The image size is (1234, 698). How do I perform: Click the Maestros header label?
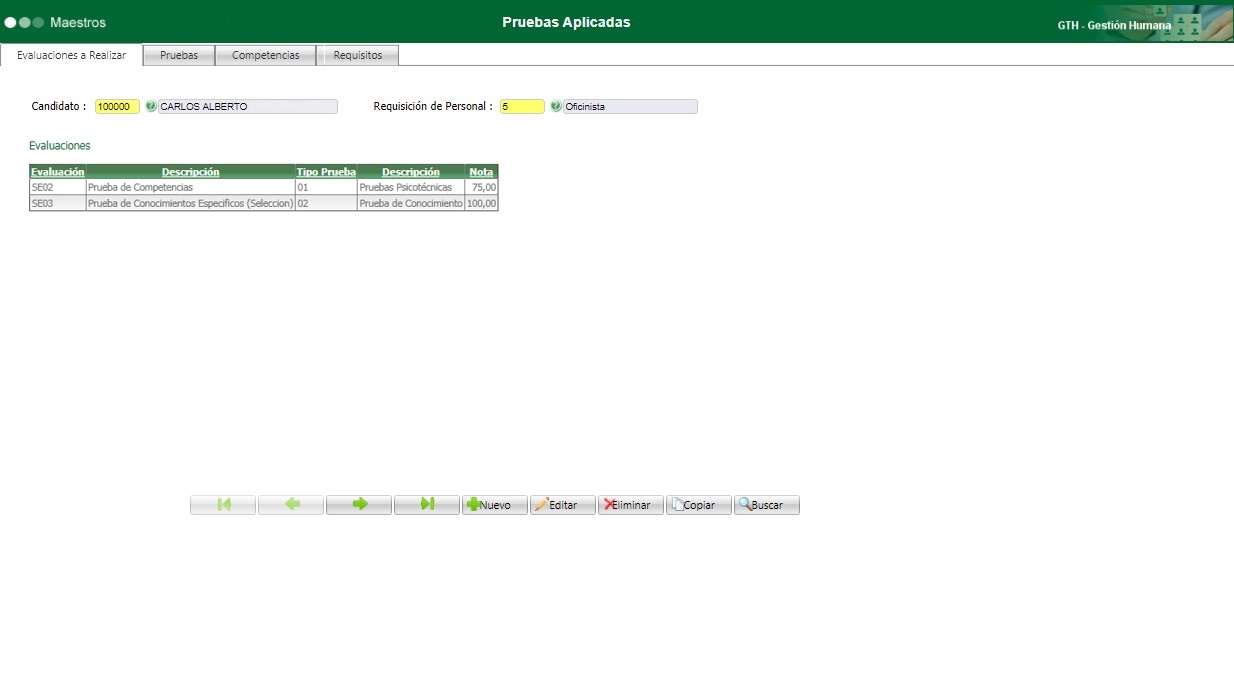coord(78,22)
